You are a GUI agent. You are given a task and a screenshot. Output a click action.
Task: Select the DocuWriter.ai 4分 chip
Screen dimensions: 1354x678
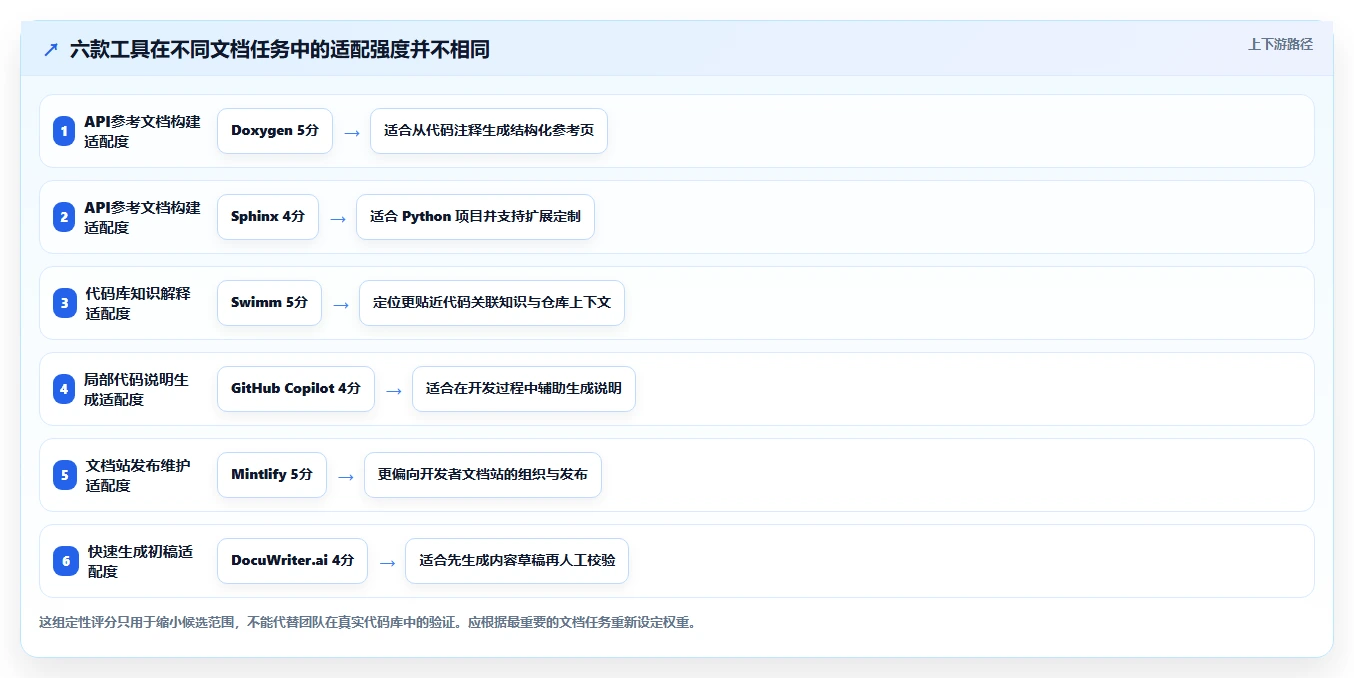[292, 561]
